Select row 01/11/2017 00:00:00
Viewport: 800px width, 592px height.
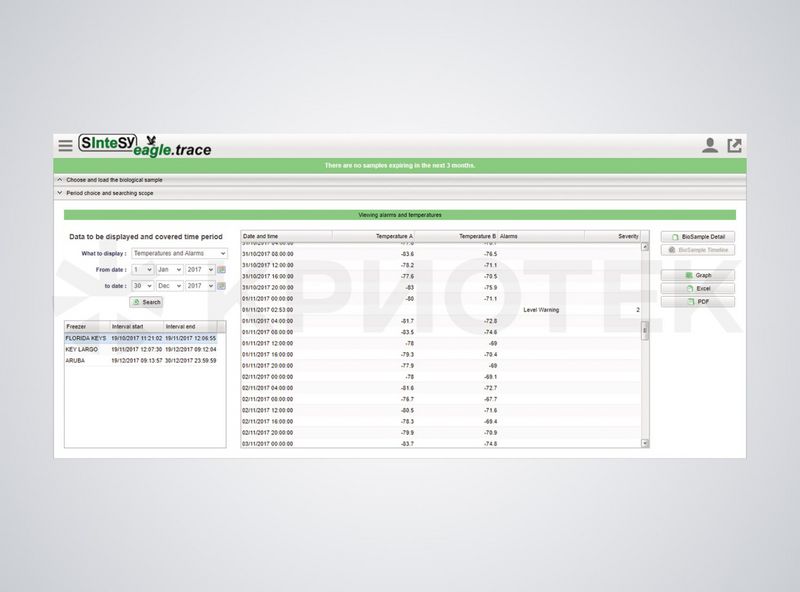pos(441,299)
